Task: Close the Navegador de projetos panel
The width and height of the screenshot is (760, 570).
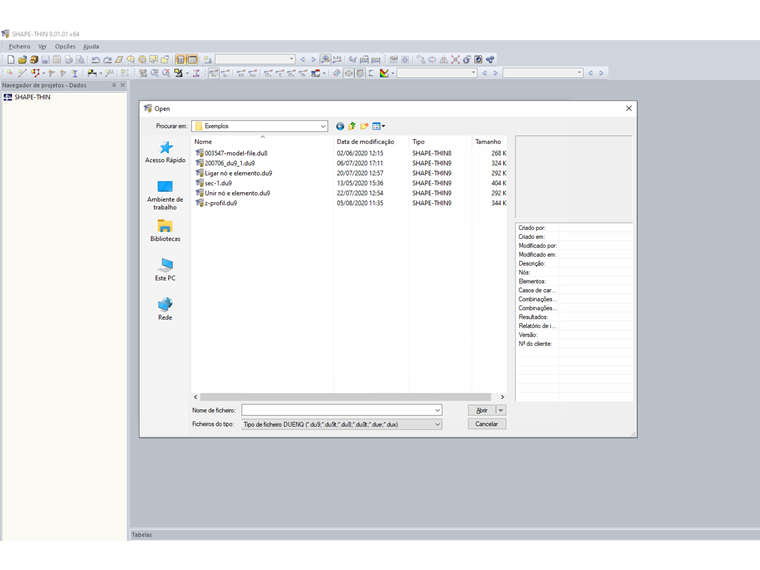Action: click(123, 85)
